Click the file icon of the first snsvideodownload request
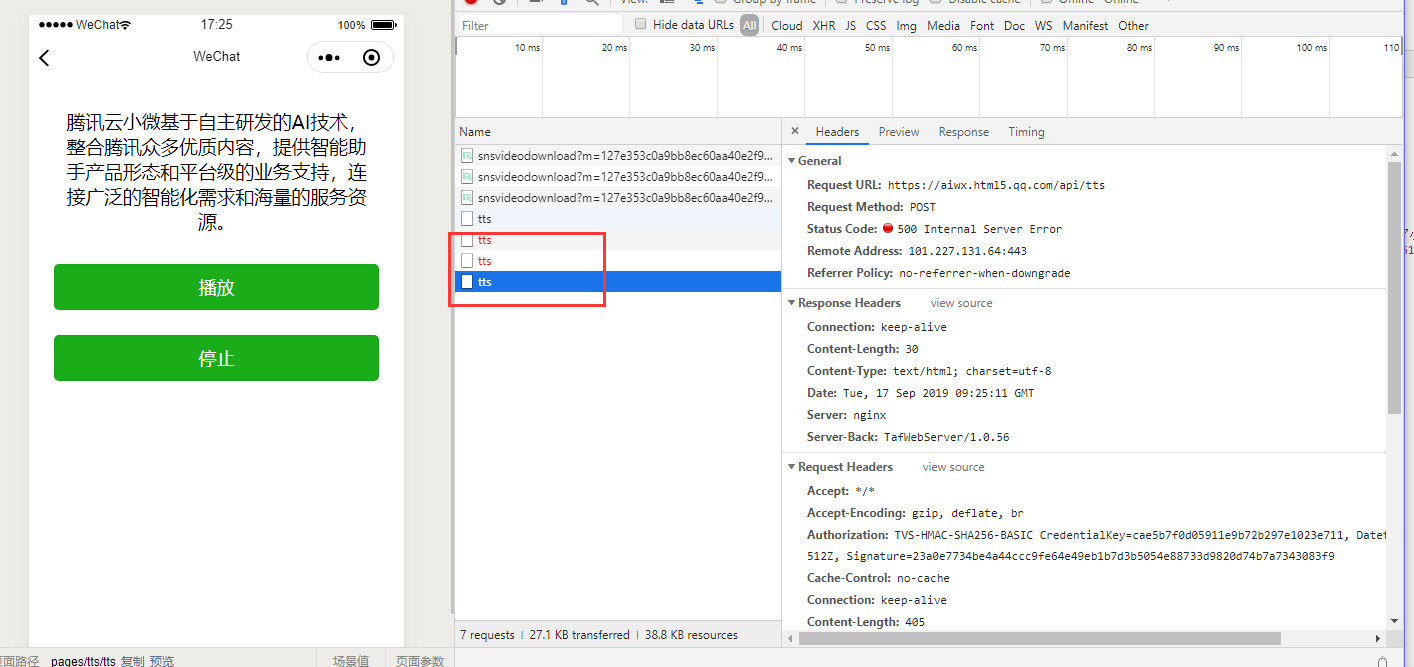The image size is (1414, 667). click(x=467, y=156)
